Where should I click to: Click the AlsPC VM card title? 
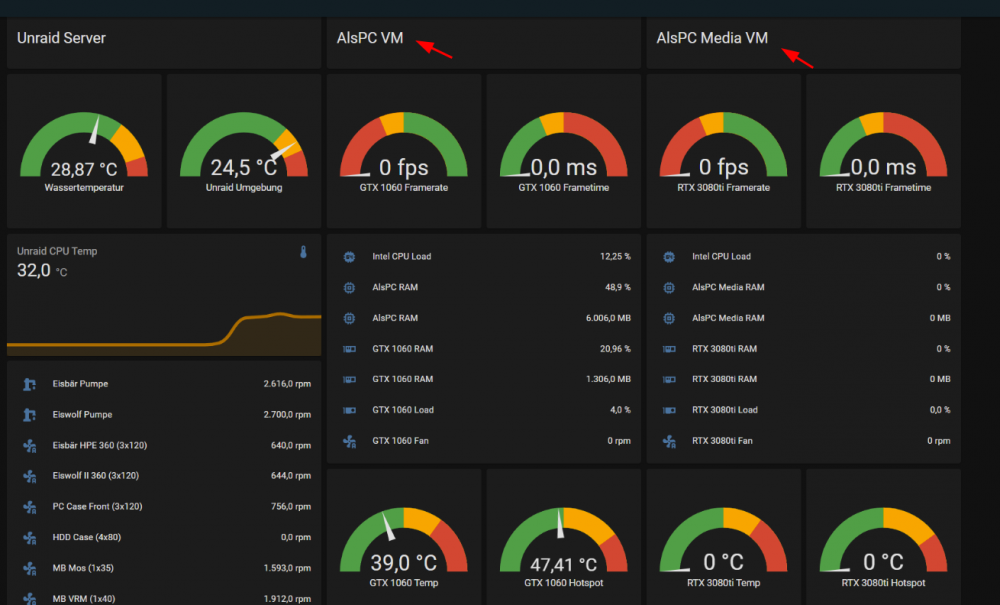[370, 38]
